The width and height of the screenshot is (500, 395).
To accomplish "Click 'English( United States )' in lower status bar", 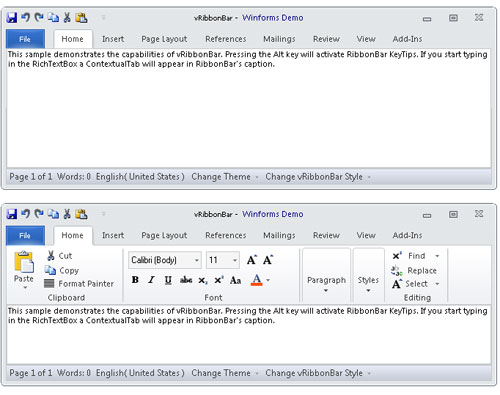I will [140, 373].
